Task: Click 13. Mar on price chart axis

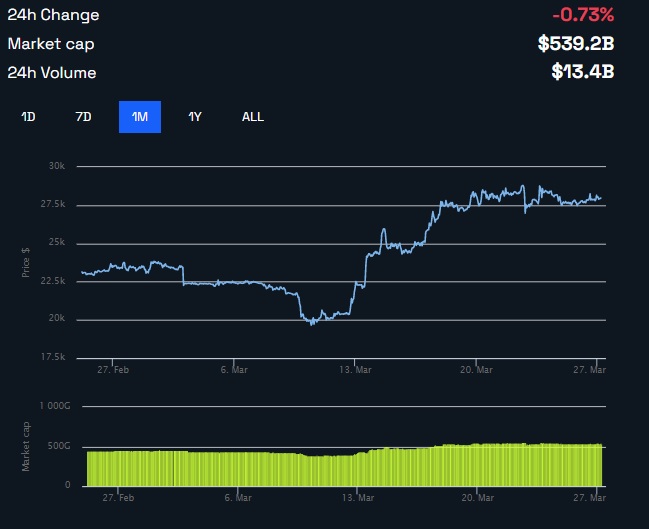Action: click(355, 370)
